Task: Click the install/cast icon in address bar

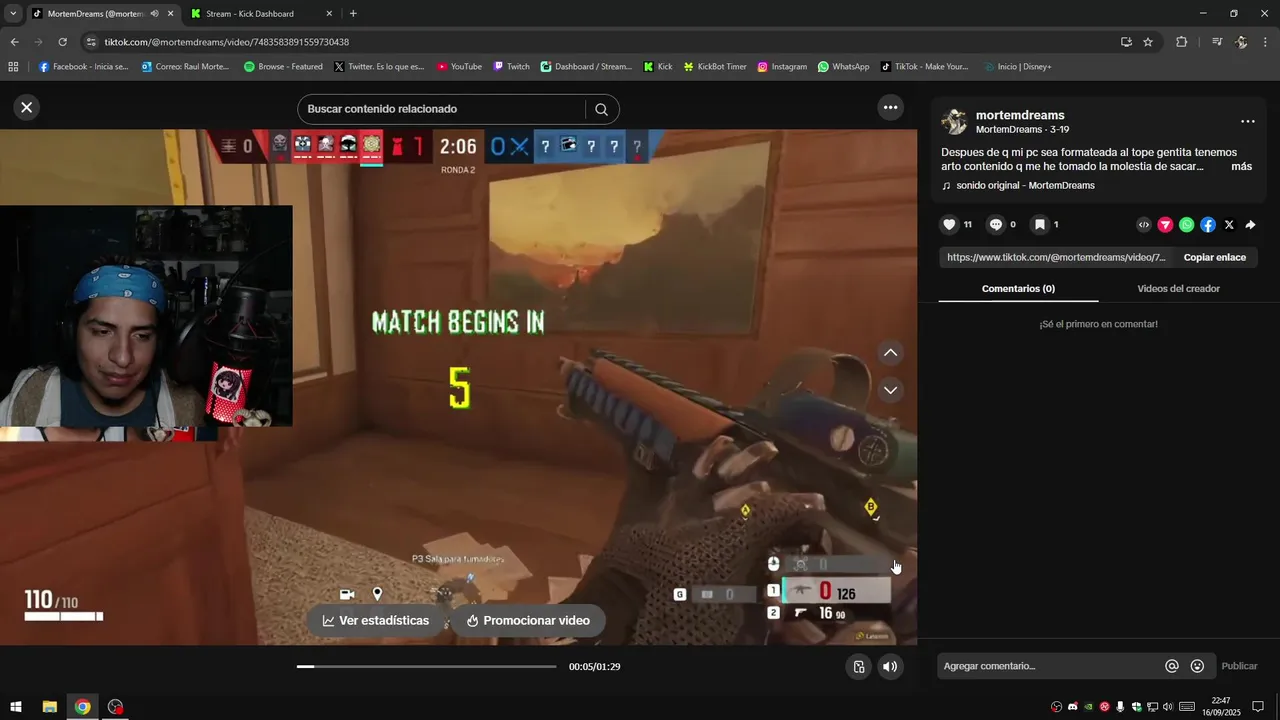Action: click(x=1126, y=42)
